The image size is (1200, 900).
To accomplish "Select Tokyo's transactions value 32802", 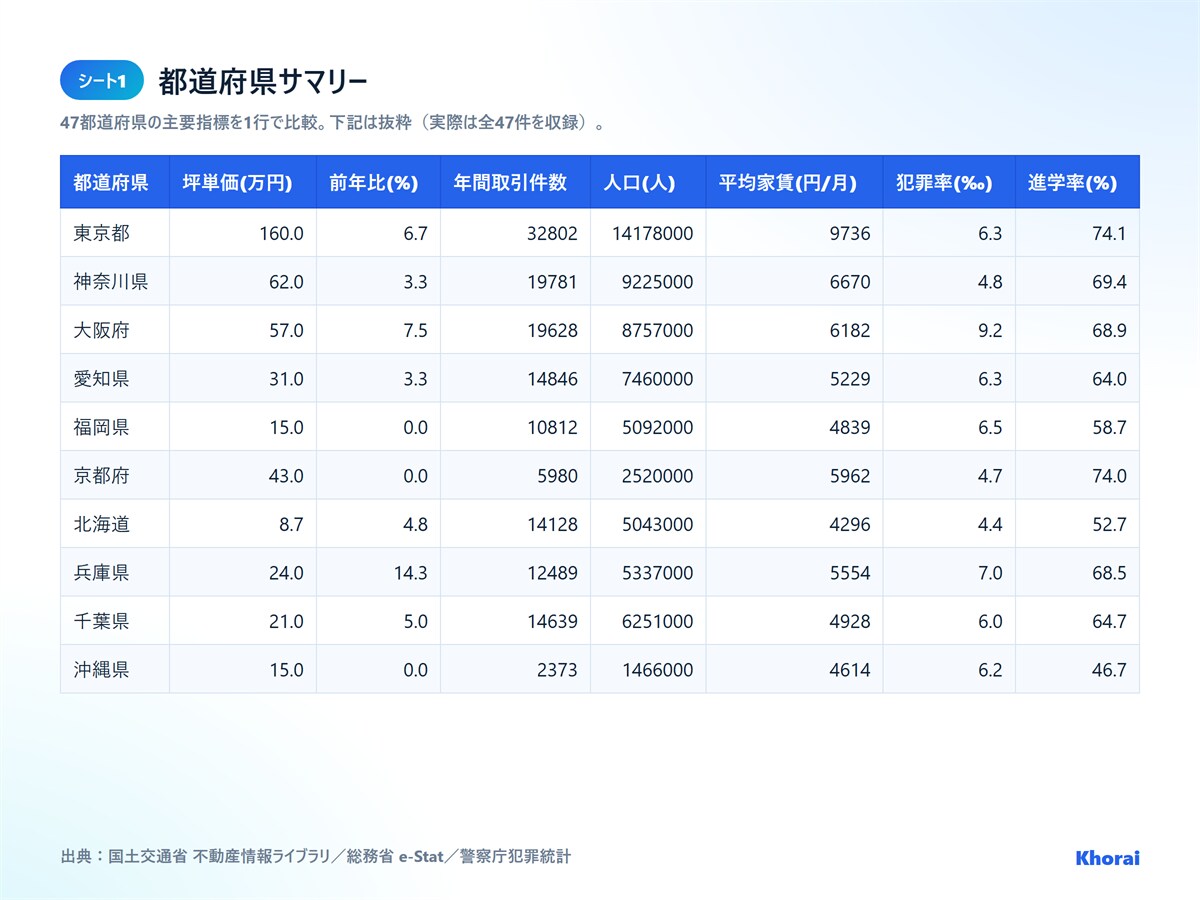I will click(x=515, y=233).
